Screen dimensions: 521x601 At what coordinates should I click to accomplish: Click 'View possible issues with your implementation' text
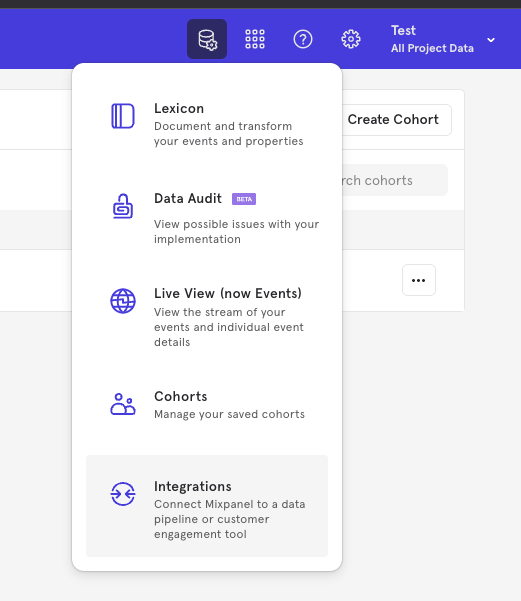tap(237, 232)
